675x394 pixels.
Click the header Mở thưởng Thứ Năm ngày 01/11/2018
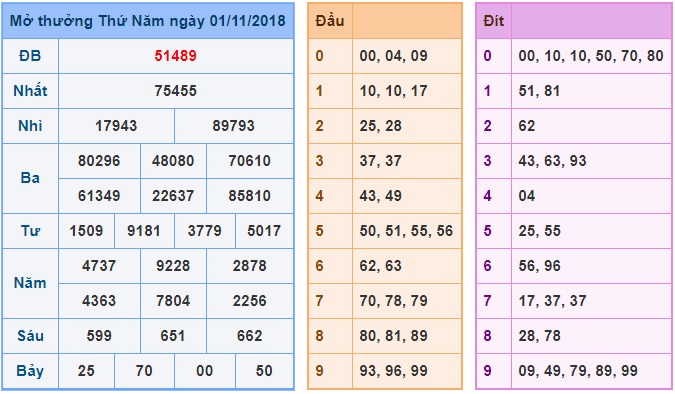point(148,21)
